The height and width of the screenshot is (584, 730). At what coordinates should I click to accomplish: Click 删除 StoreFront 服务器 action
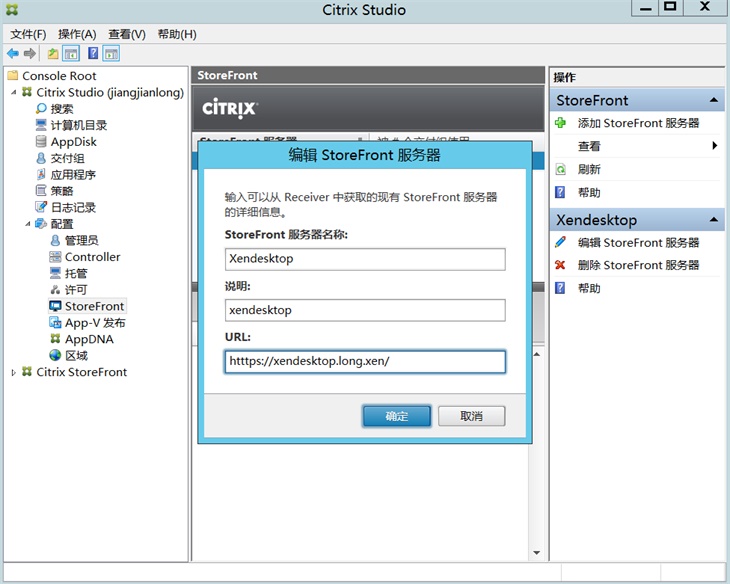pos(638,265)
